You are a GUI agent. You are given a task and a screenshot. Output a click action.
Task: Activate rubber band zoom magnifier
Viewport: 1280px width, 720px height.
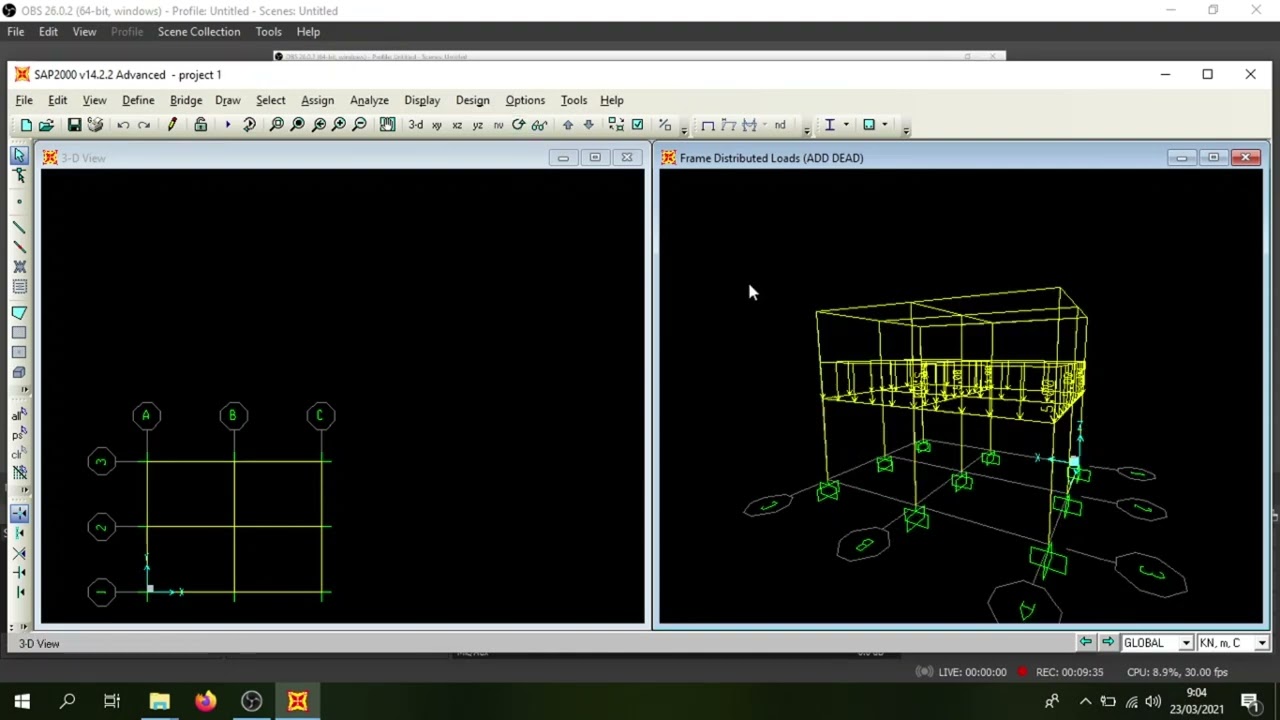[x=277, y=125]
